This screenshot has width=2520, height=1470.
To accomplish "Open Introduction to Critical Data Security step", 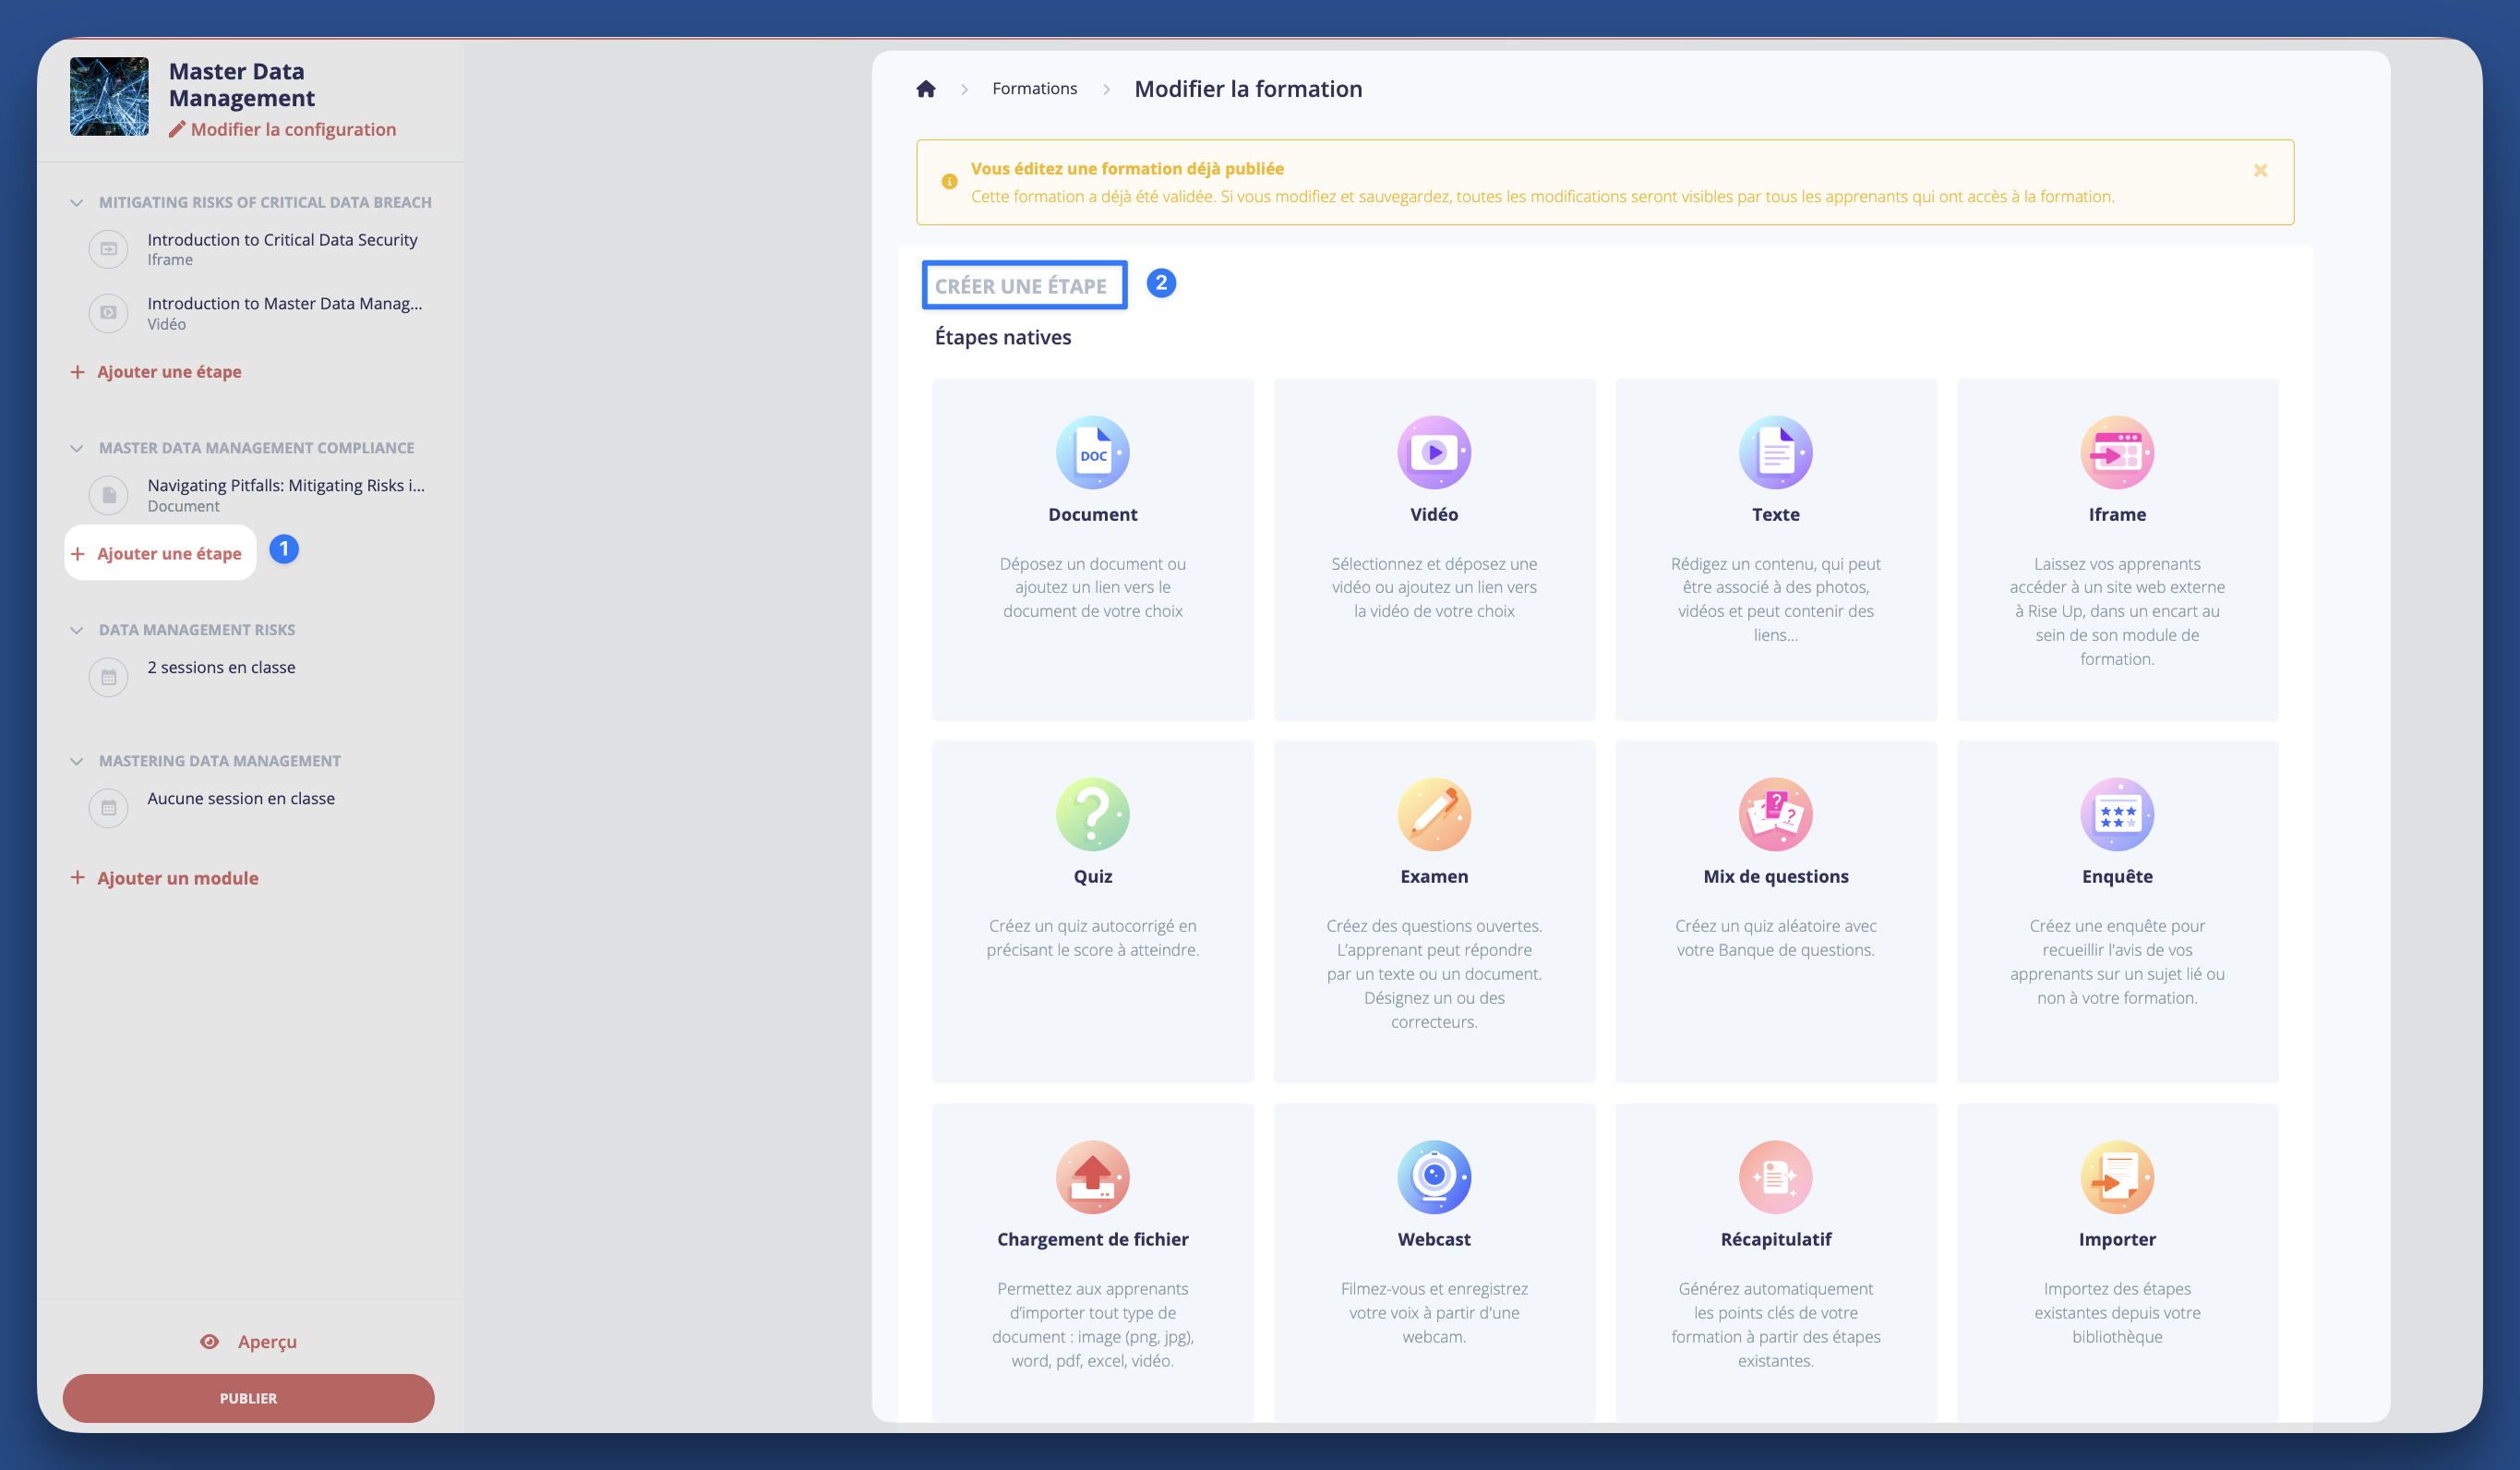I will pyautogui.click(x=281, y=240).
